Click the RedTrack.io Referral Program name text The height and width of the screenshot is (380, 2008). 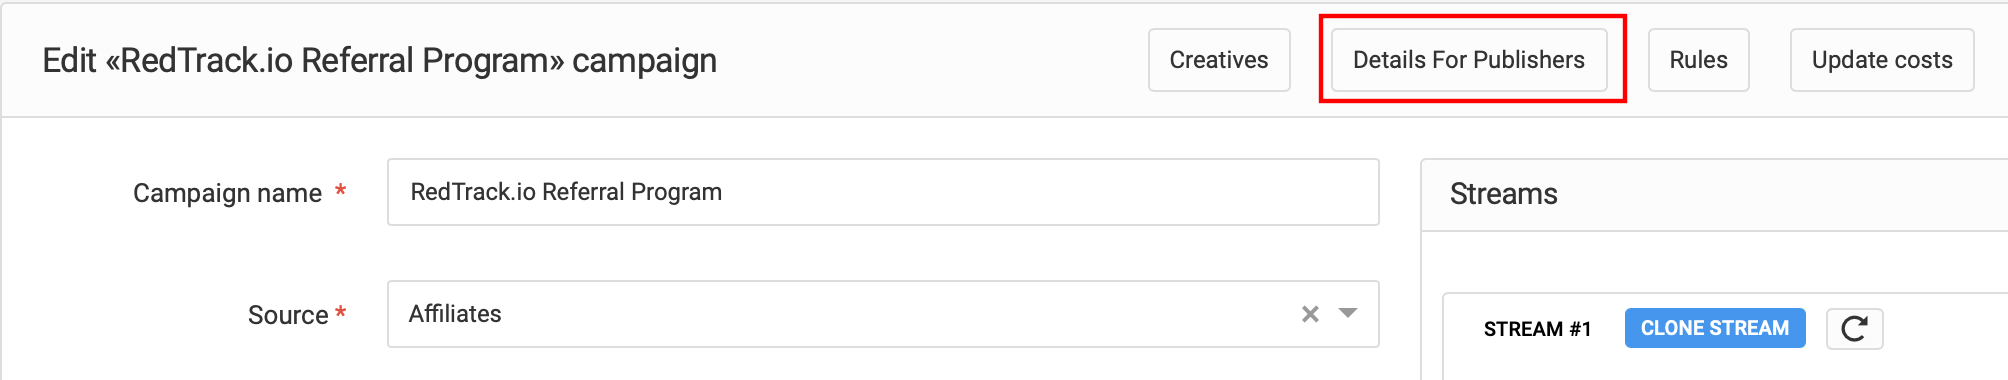[566, 192]
